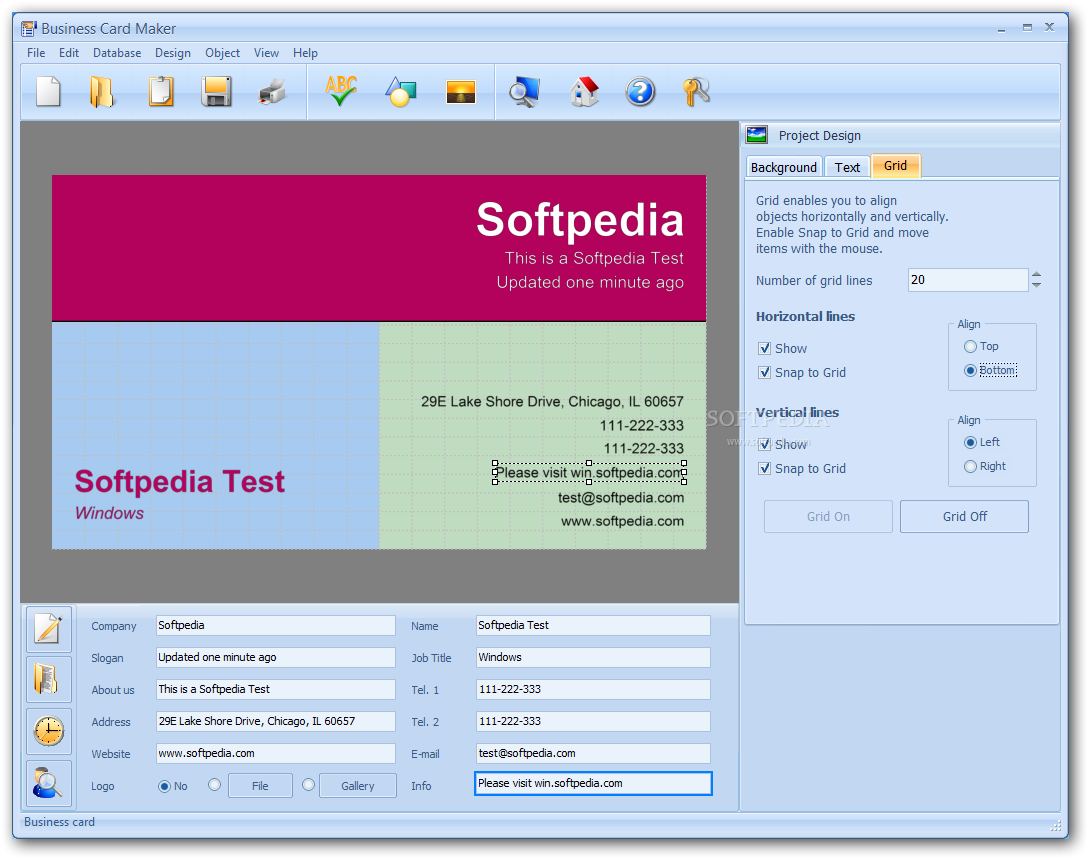Select the radio button beside File

pyautogui.click(x=215, y=784)
